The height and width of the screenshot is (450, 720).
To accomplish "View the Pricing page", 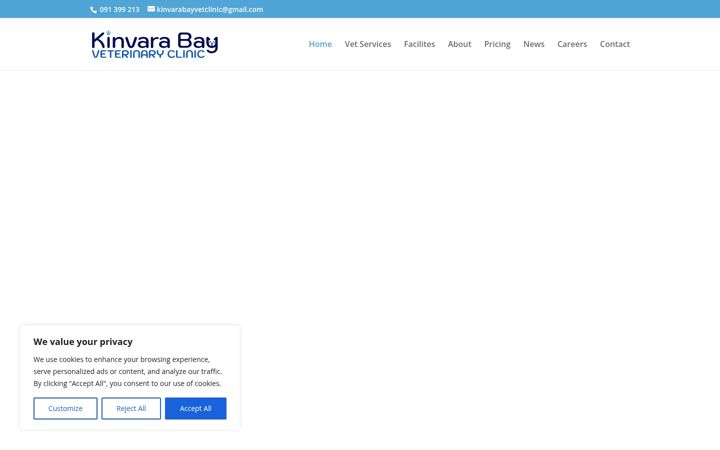I will pos(497,44).
